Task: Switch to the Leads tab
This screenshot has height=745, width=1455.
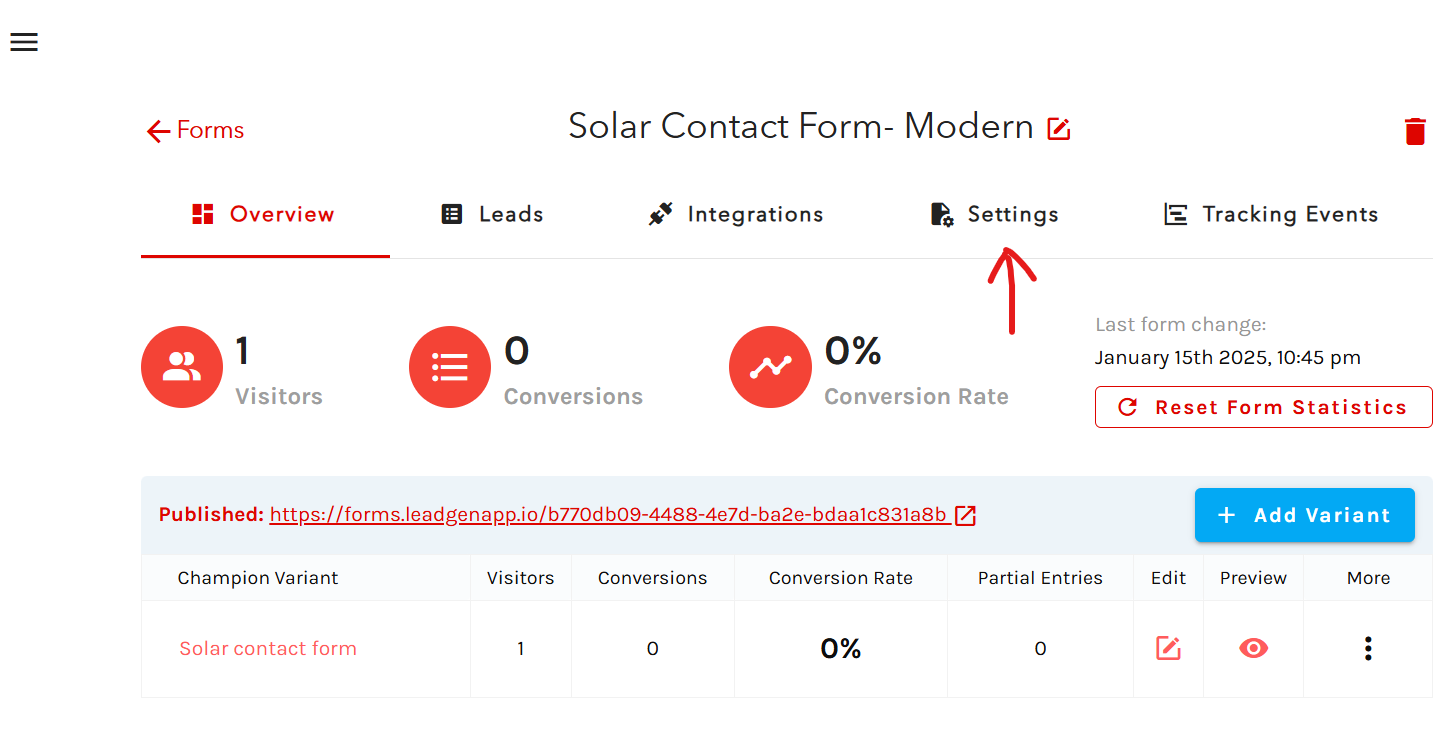Action: point(491,213)
